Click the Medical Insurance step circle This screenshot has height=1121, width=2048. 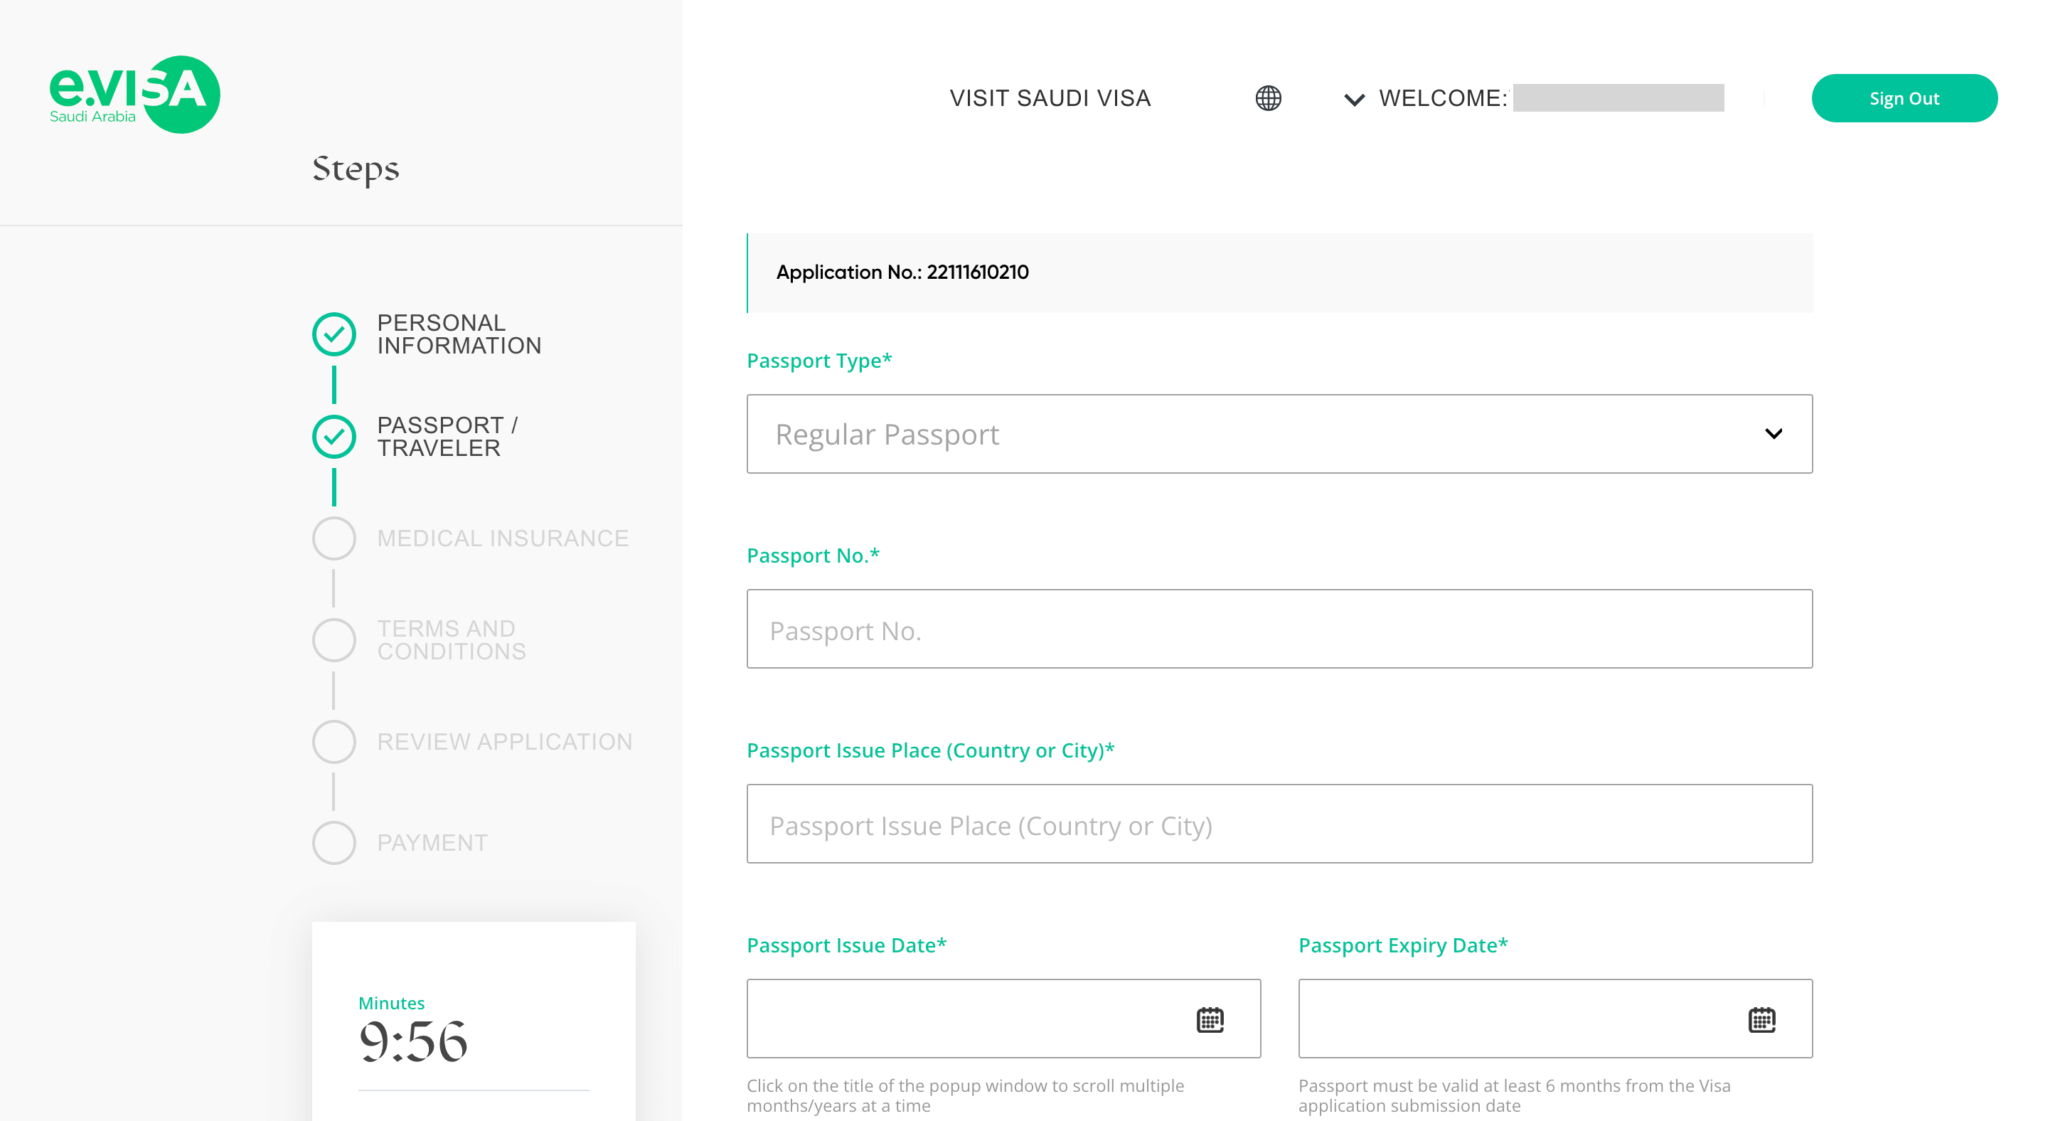(334, 538)
